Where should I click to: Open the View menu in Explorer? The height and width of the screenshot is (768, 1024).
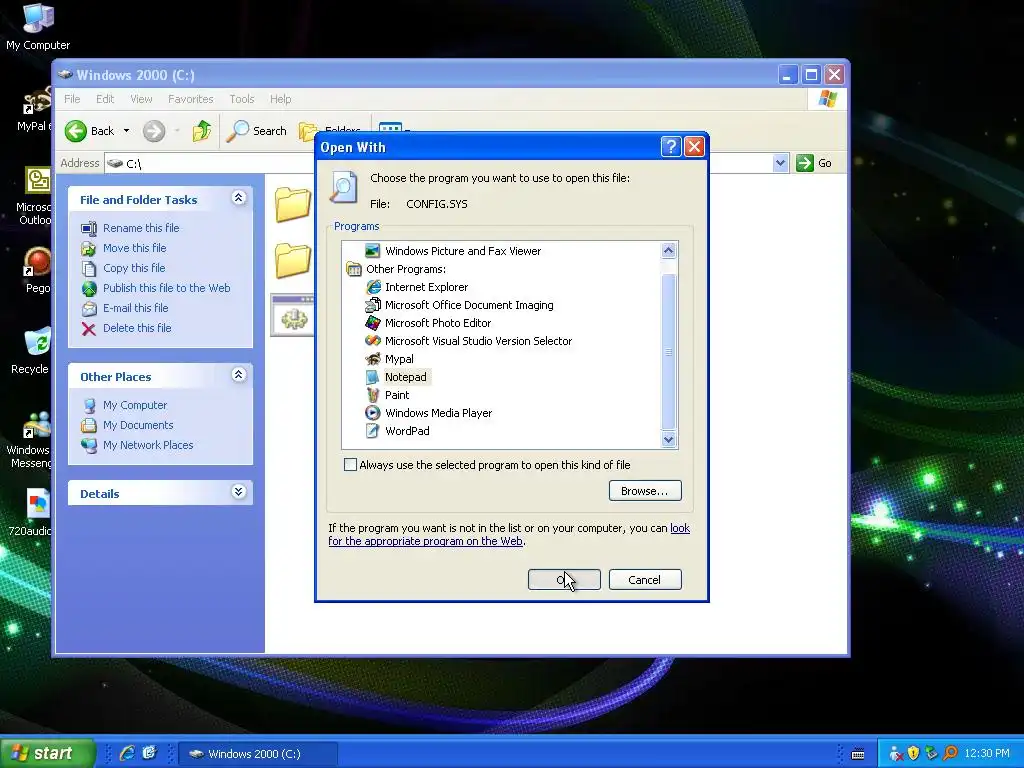click(x=141, y=99)
